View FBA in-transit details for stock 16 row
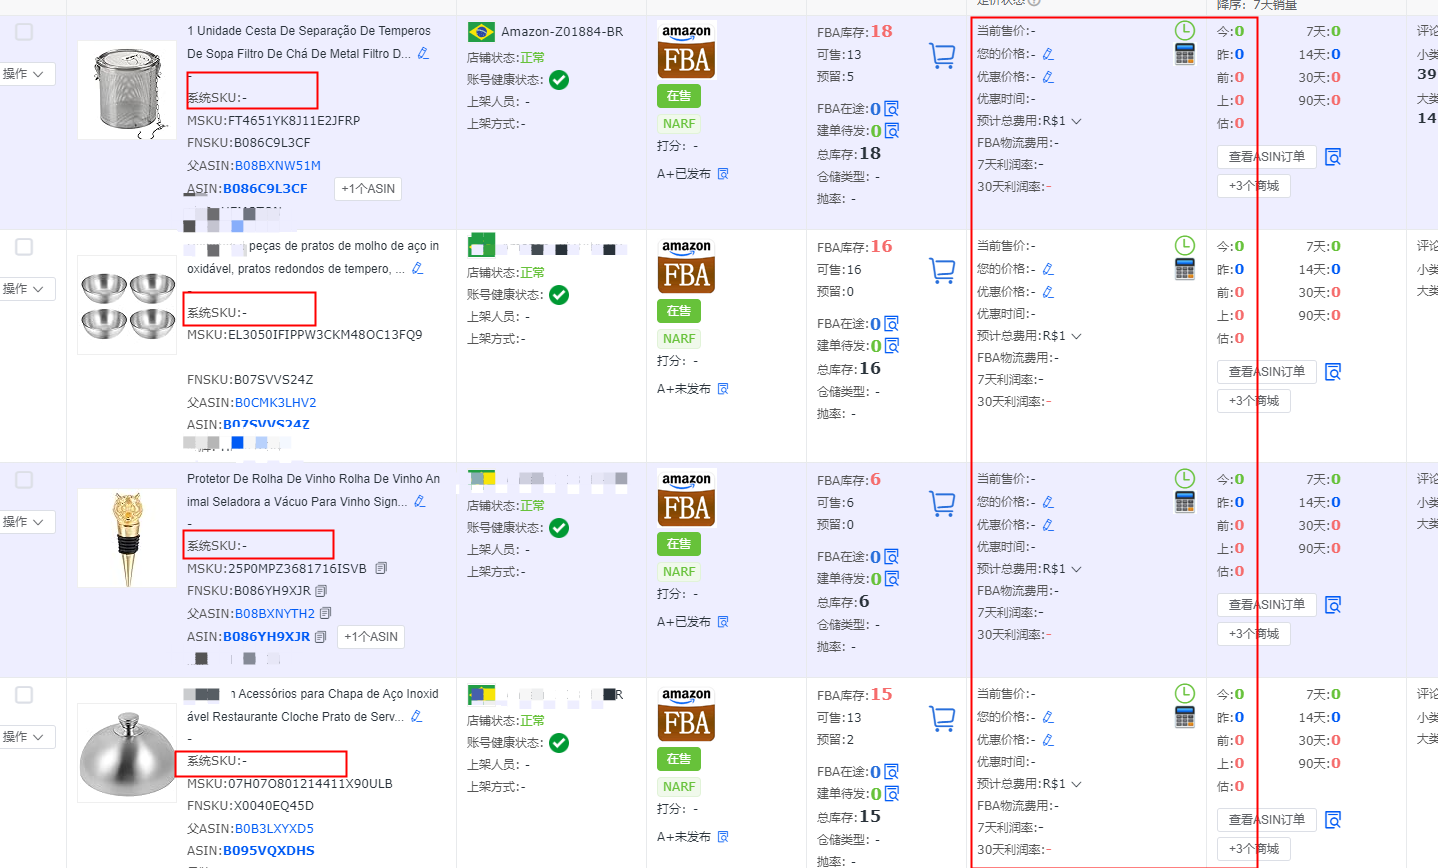 [891, 323]
